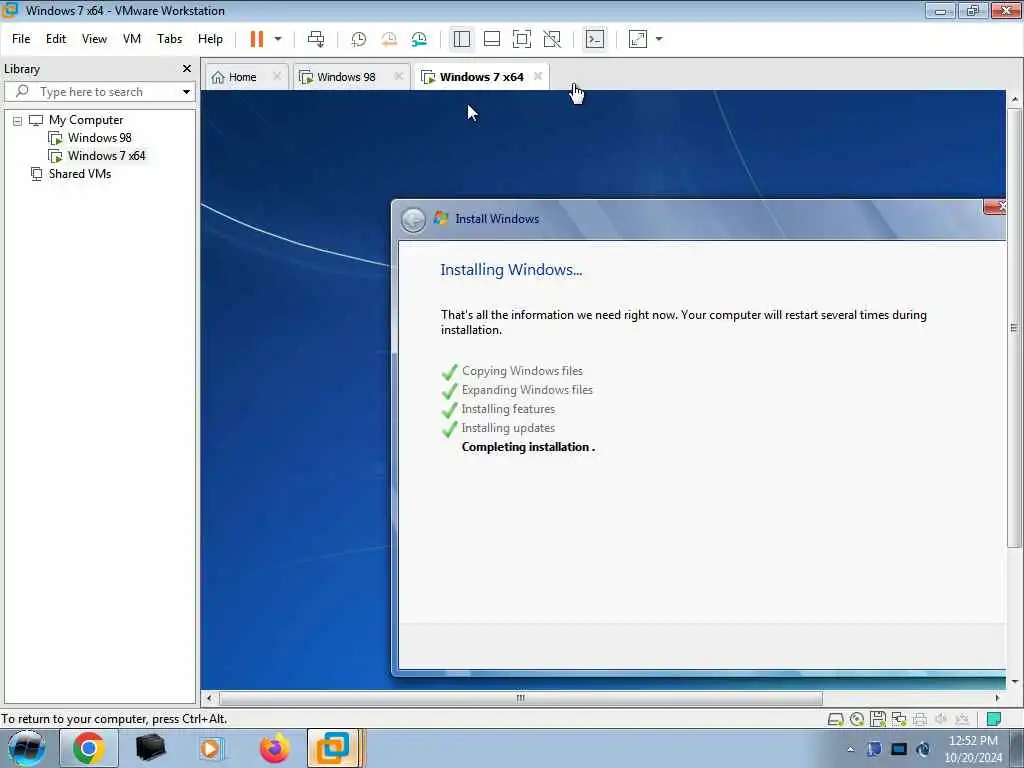Click the network adapter status icon
This screenshot has width=1024, height=768.
click(x=899, y=720)
